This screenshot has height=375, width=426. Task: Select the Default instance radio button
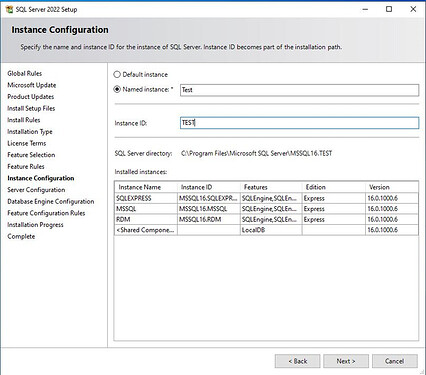click(x=117, y=74)
